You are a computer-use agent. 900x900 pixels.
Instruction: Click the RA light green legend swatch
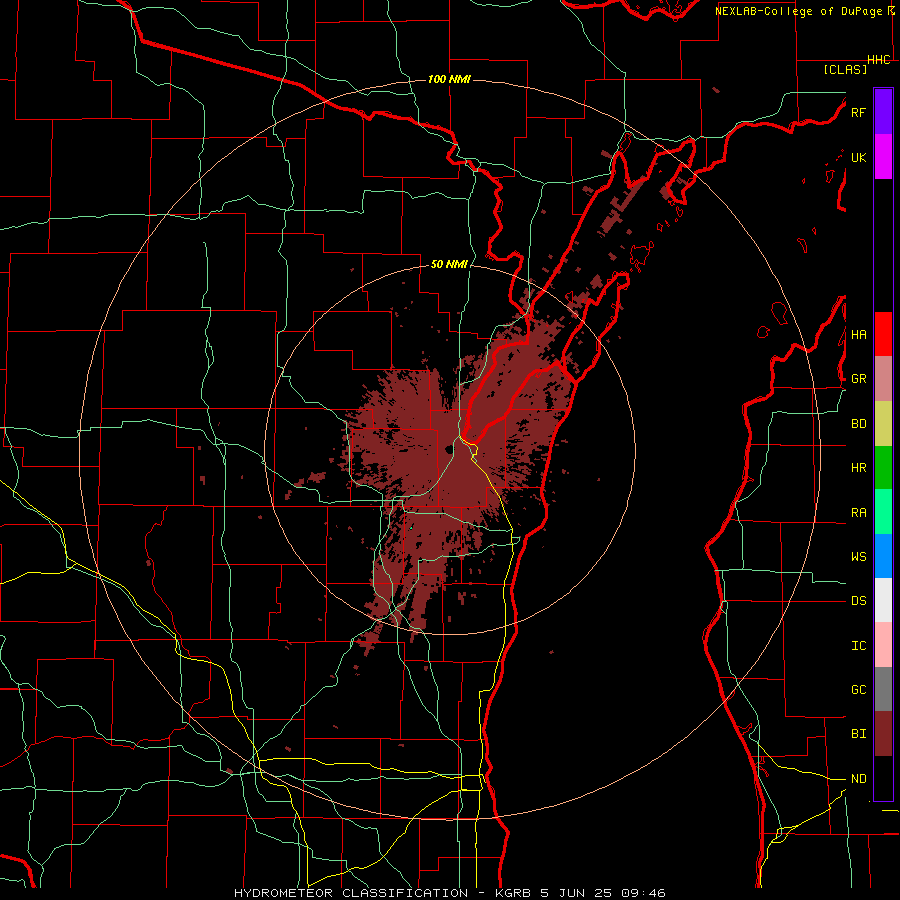tap(883, 512)
